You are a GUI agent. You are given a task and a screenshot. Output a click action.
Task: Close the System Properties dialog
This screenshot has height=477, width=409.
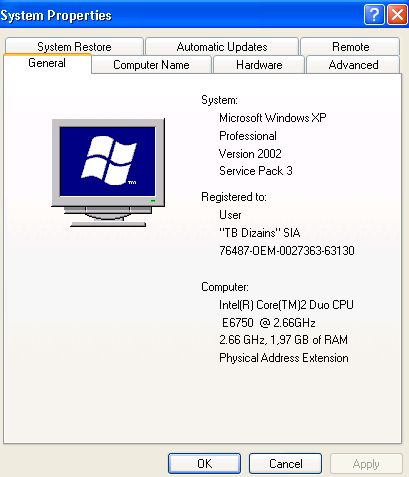coord(397,15)
